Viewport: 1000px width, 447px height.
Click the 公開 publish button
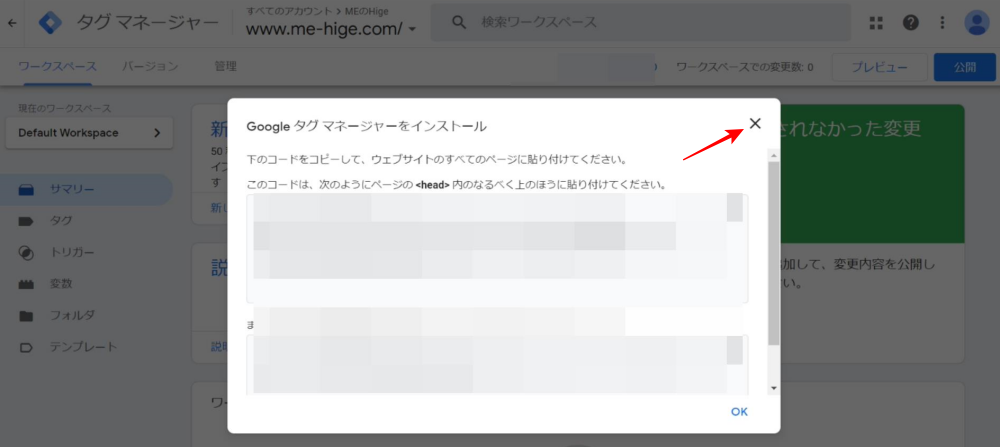965,67
